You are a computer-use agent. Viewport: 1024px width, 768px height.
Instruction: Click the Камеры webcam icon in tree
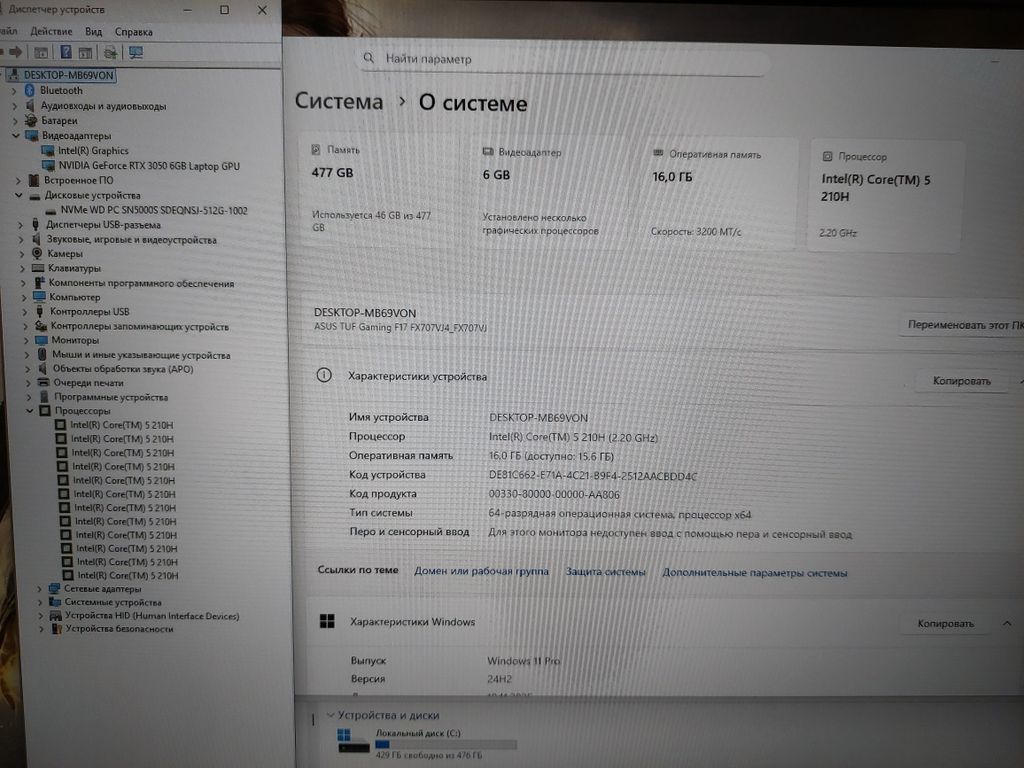tap(36, 253)
